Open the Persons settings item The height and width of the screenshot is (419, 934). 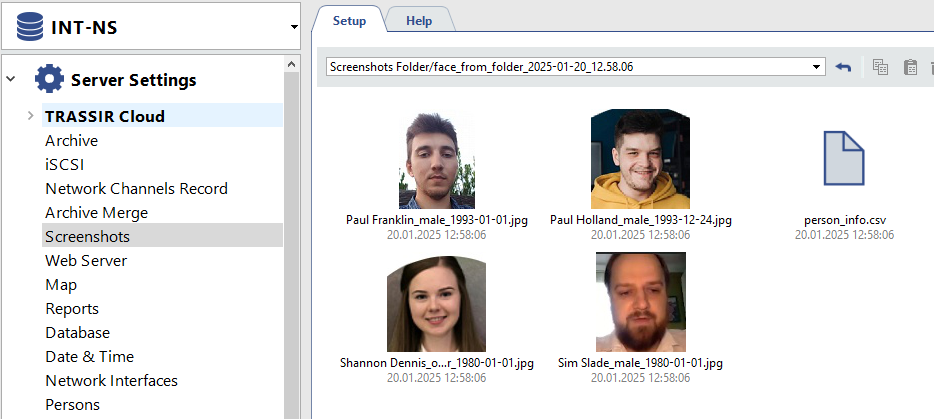click(73, 404)
